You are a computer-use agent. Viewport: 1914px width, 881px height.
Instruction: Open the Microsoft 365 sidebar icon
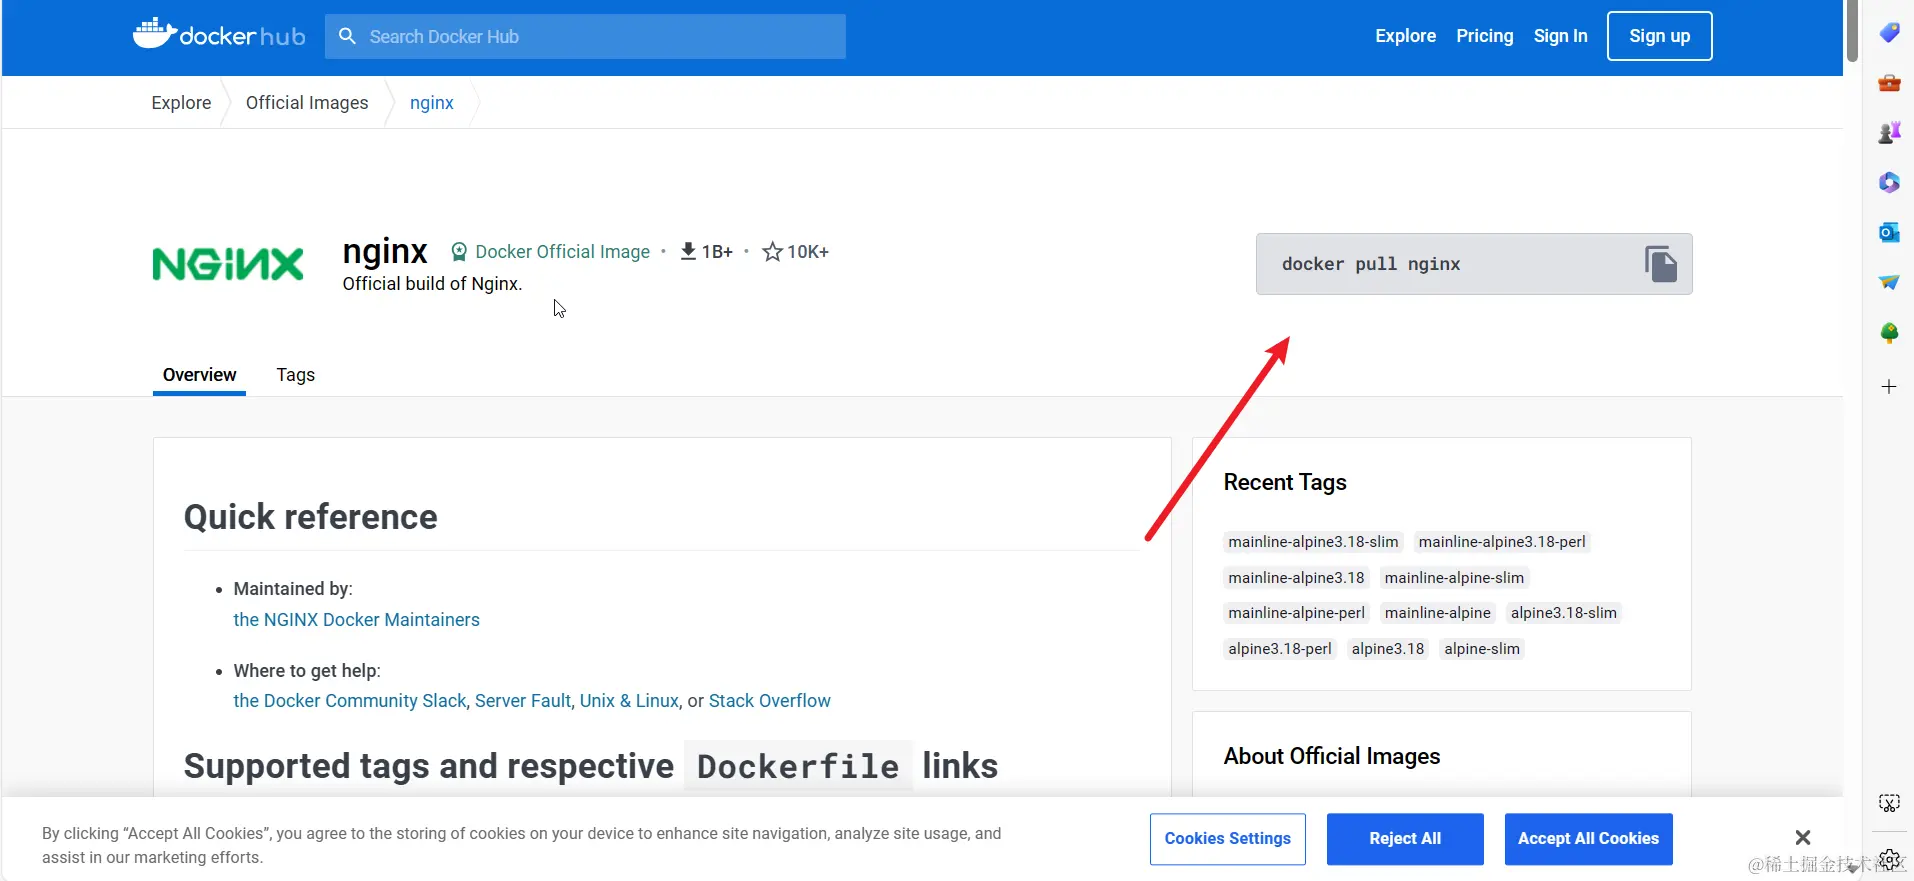coord(1889,182)
